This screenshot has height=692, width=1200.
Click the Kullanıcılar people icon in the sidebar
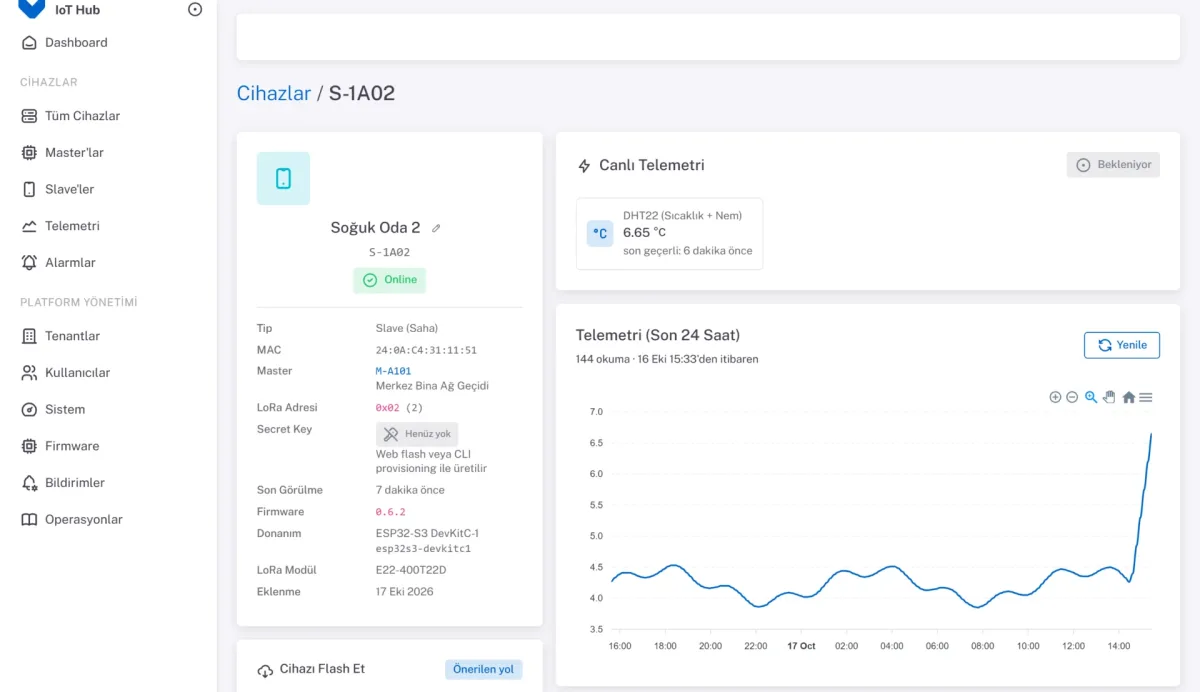29,372
